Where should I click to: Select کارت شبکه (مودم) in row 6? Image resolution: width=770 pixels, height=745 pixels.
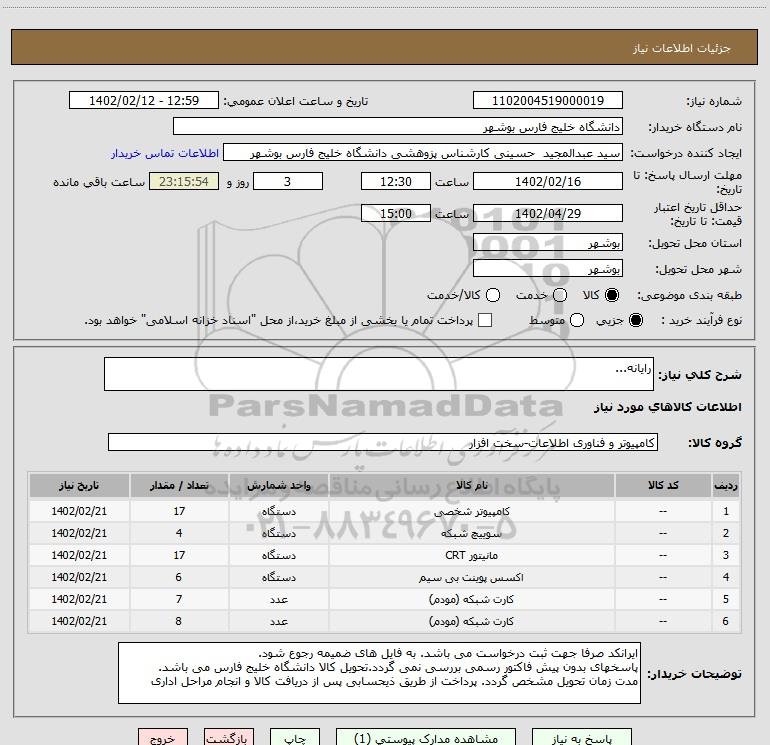coord(471,621)
